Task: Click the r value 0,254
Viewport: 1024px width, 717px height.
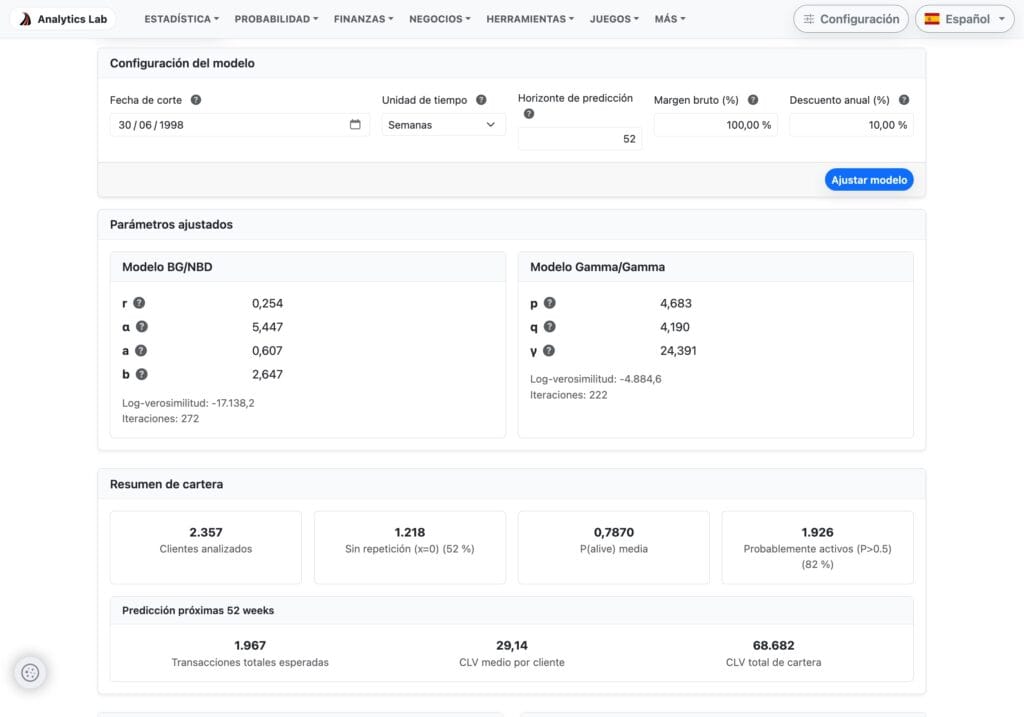Action: (267, 303)
